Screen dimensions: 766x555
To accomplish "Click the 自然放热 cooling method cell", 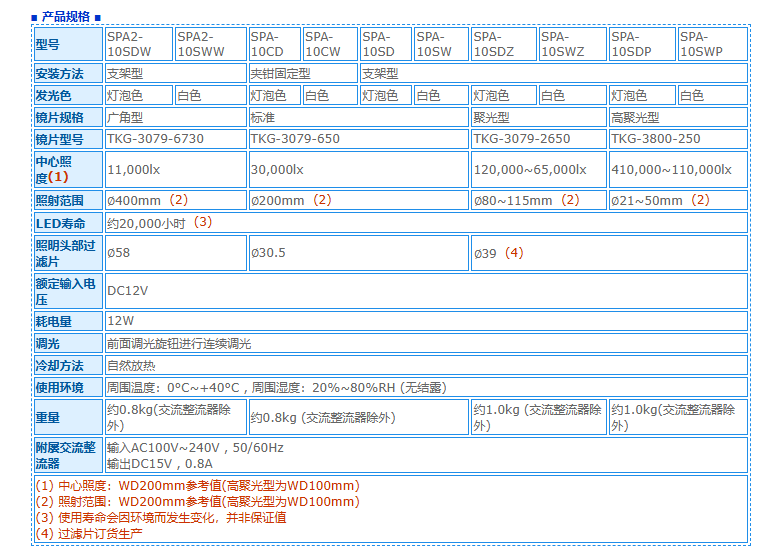I will click(131, 365).
